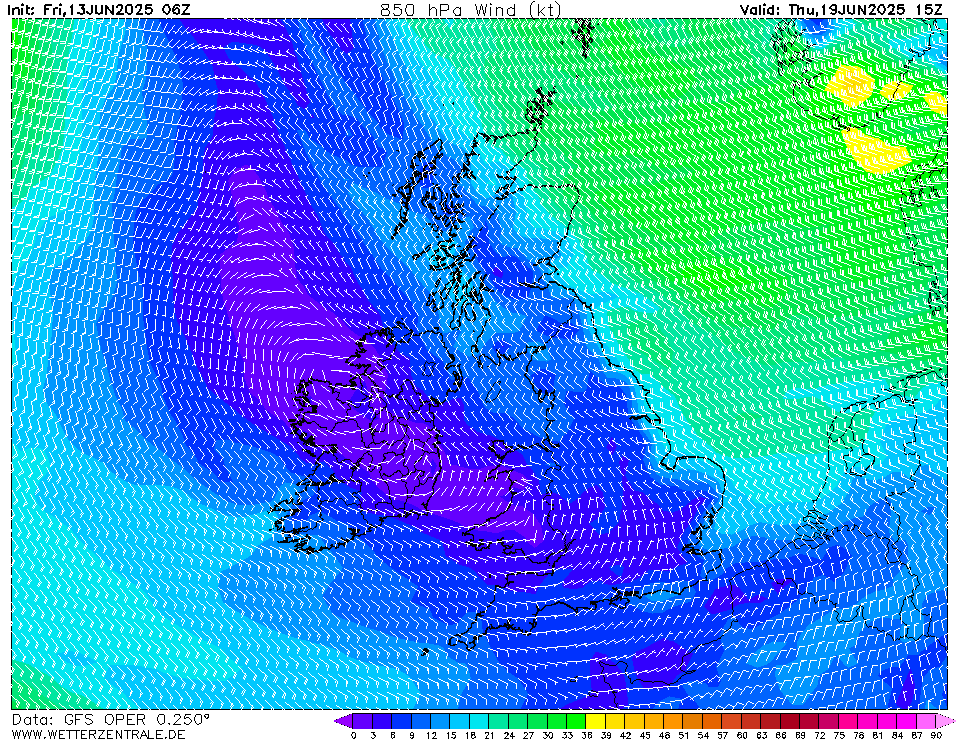Click the cyan 18–21 kt legend swatch
The height and width of the screenshot is (741, 959).
[480, 720]
